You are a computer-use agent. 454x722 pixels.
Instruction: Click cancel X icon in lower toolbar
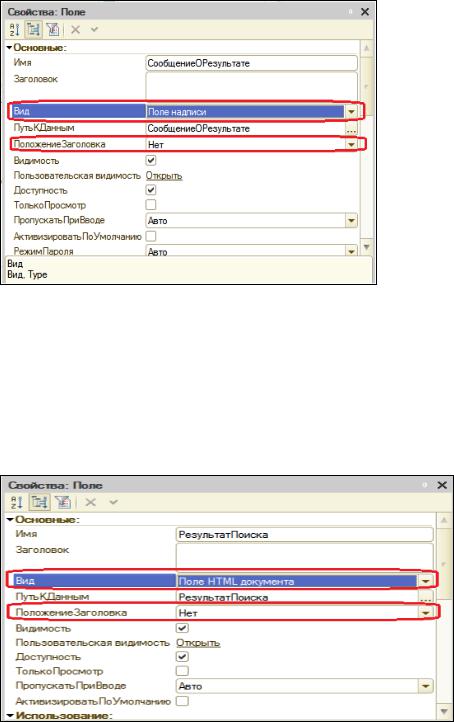coord(90,502)
